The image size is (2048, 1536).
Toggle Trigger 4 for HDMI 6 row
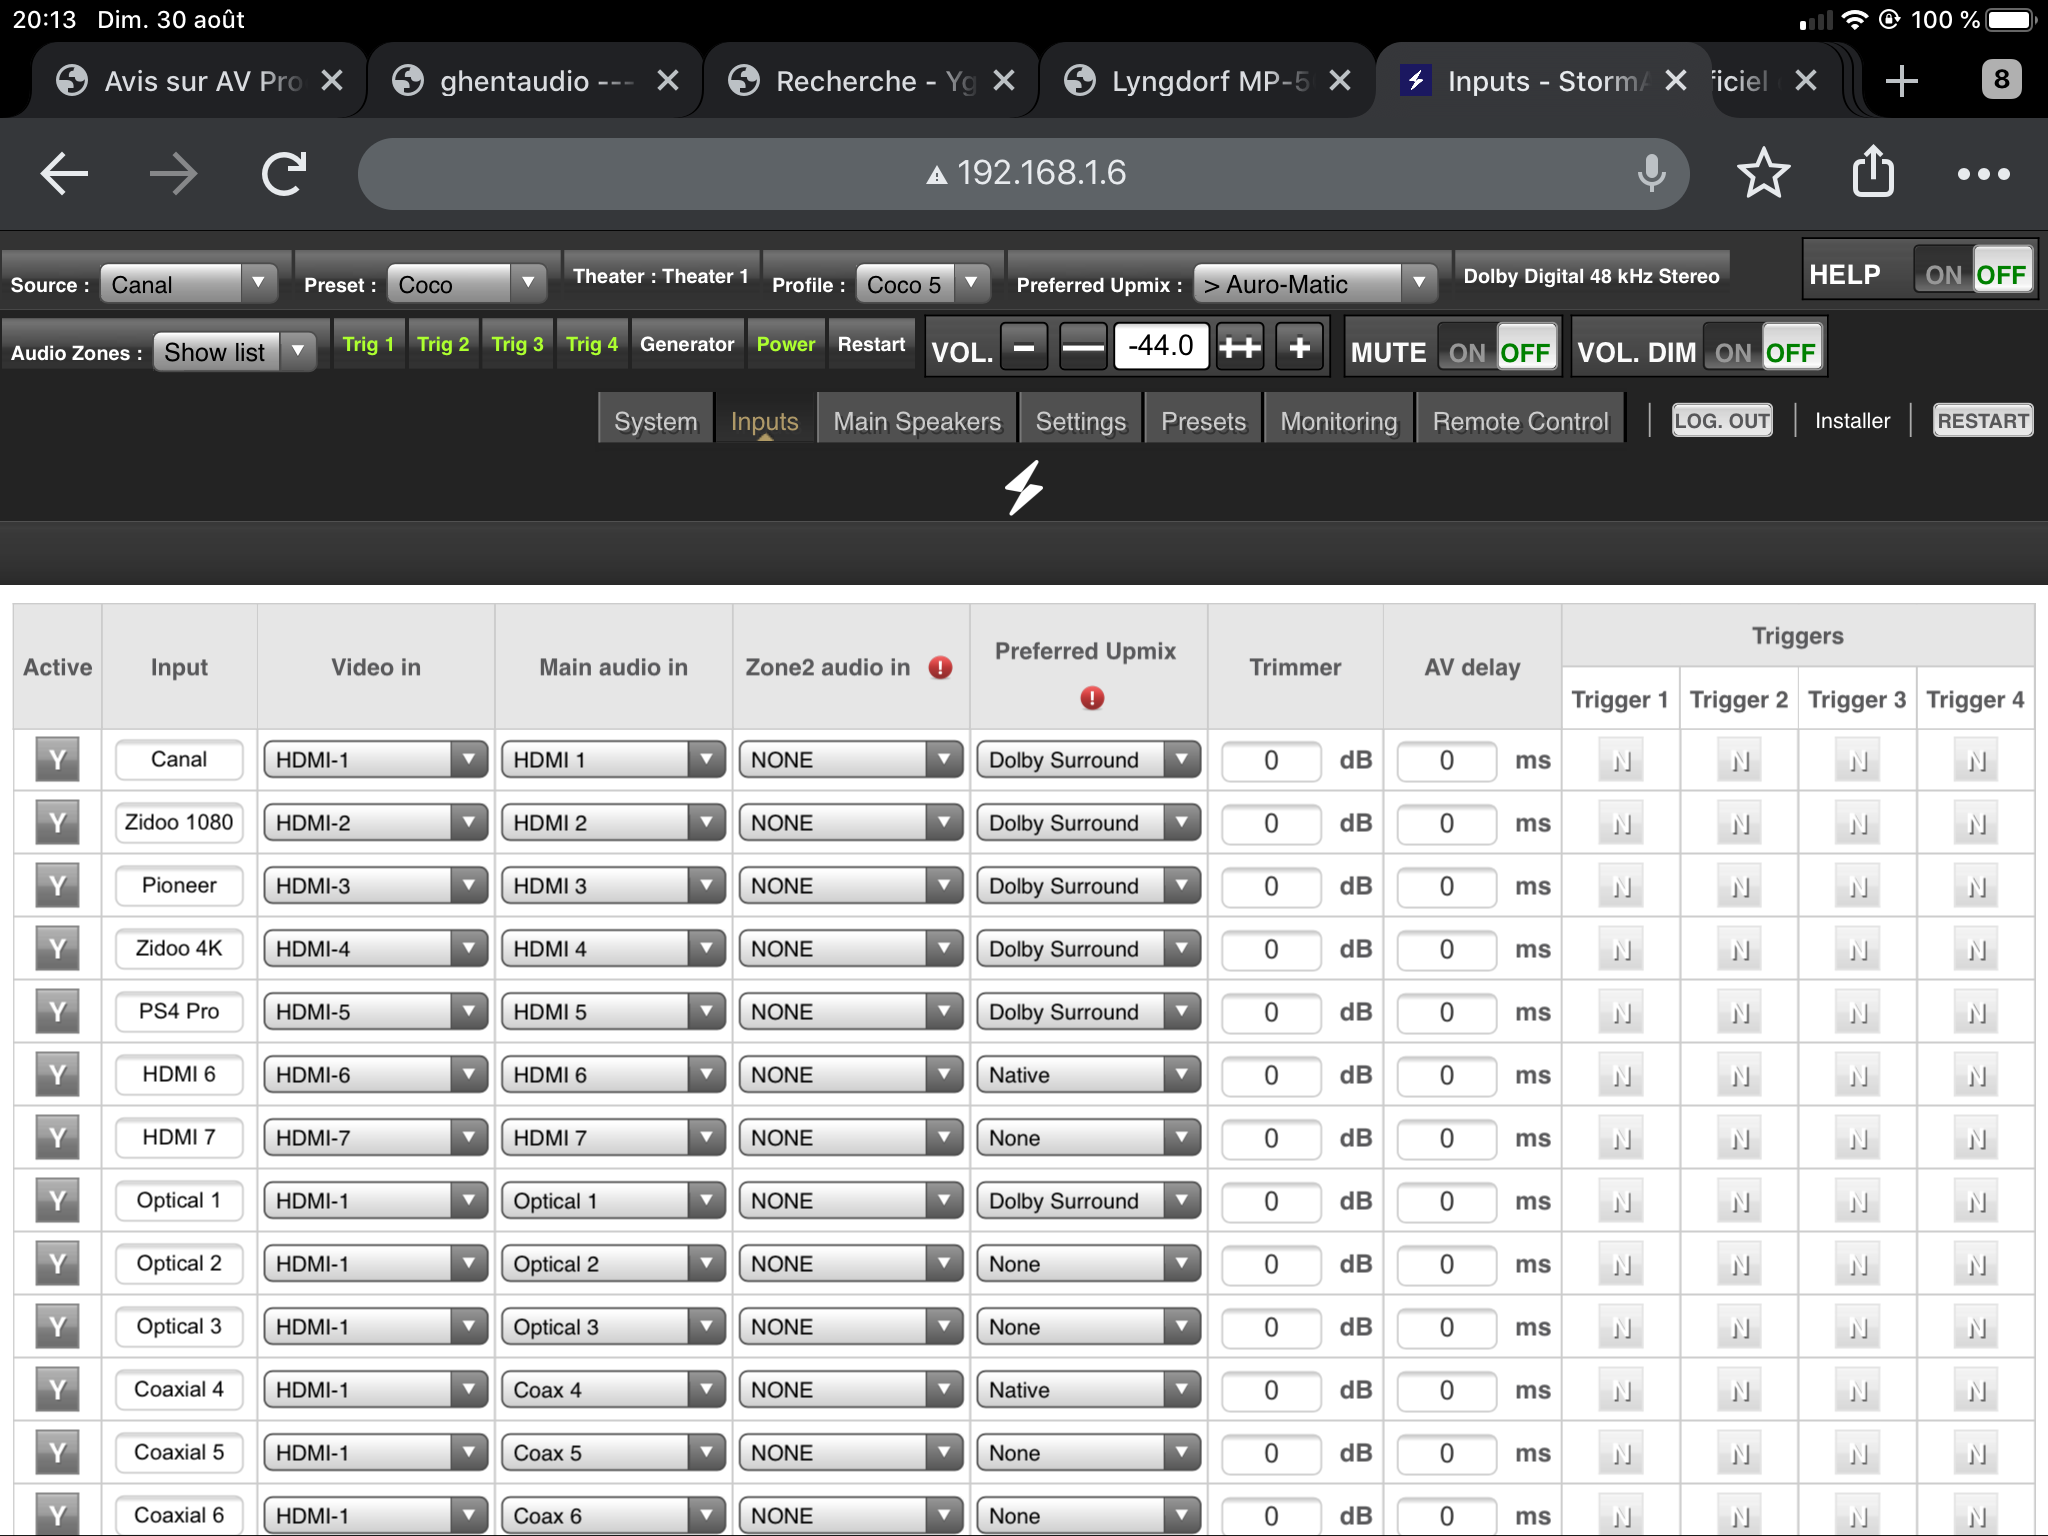point(1976,1076)
